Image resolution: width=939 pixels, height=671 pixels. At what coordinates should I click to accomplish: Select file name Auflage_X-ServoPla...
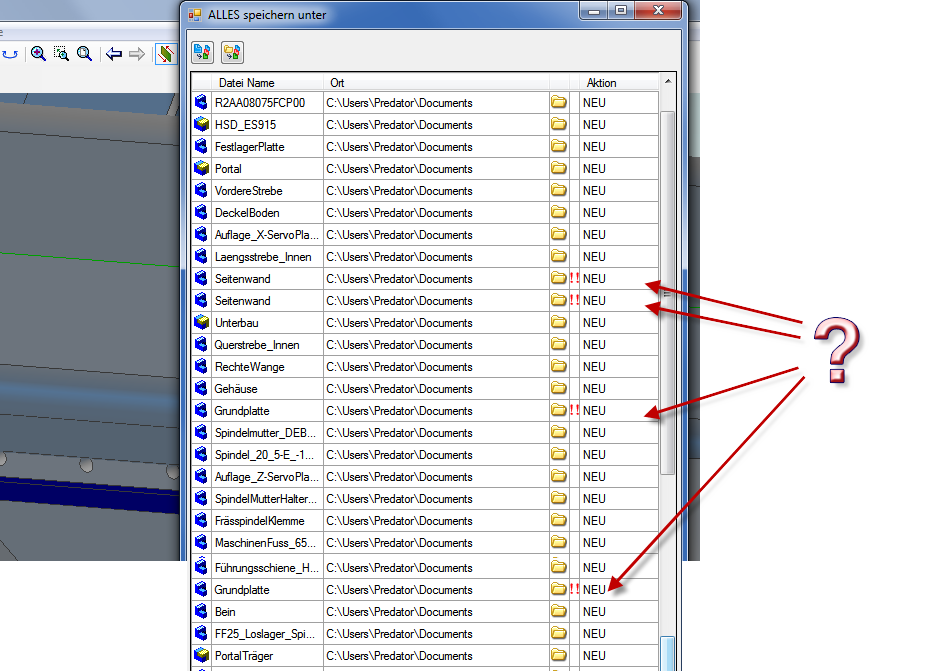(x=266, y=235)
